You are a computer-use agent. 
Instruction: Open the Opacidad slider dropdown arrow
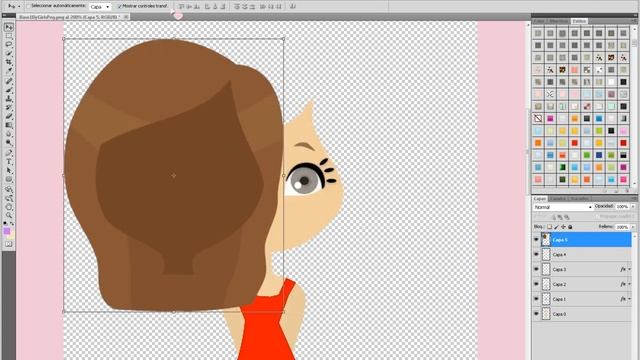tap(633, 207)
